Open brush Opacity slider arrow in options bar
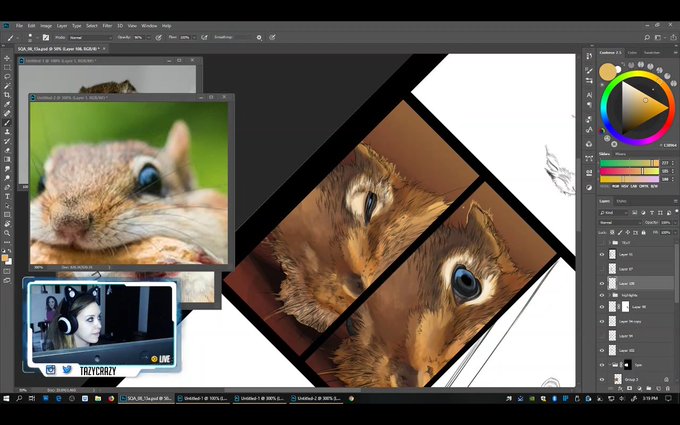 click(x=148, y=38)
